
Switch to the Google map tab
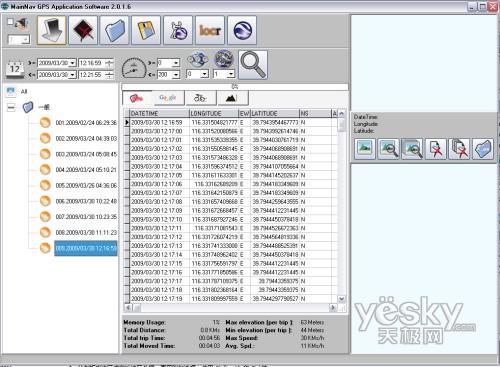[x=168, y=98]
